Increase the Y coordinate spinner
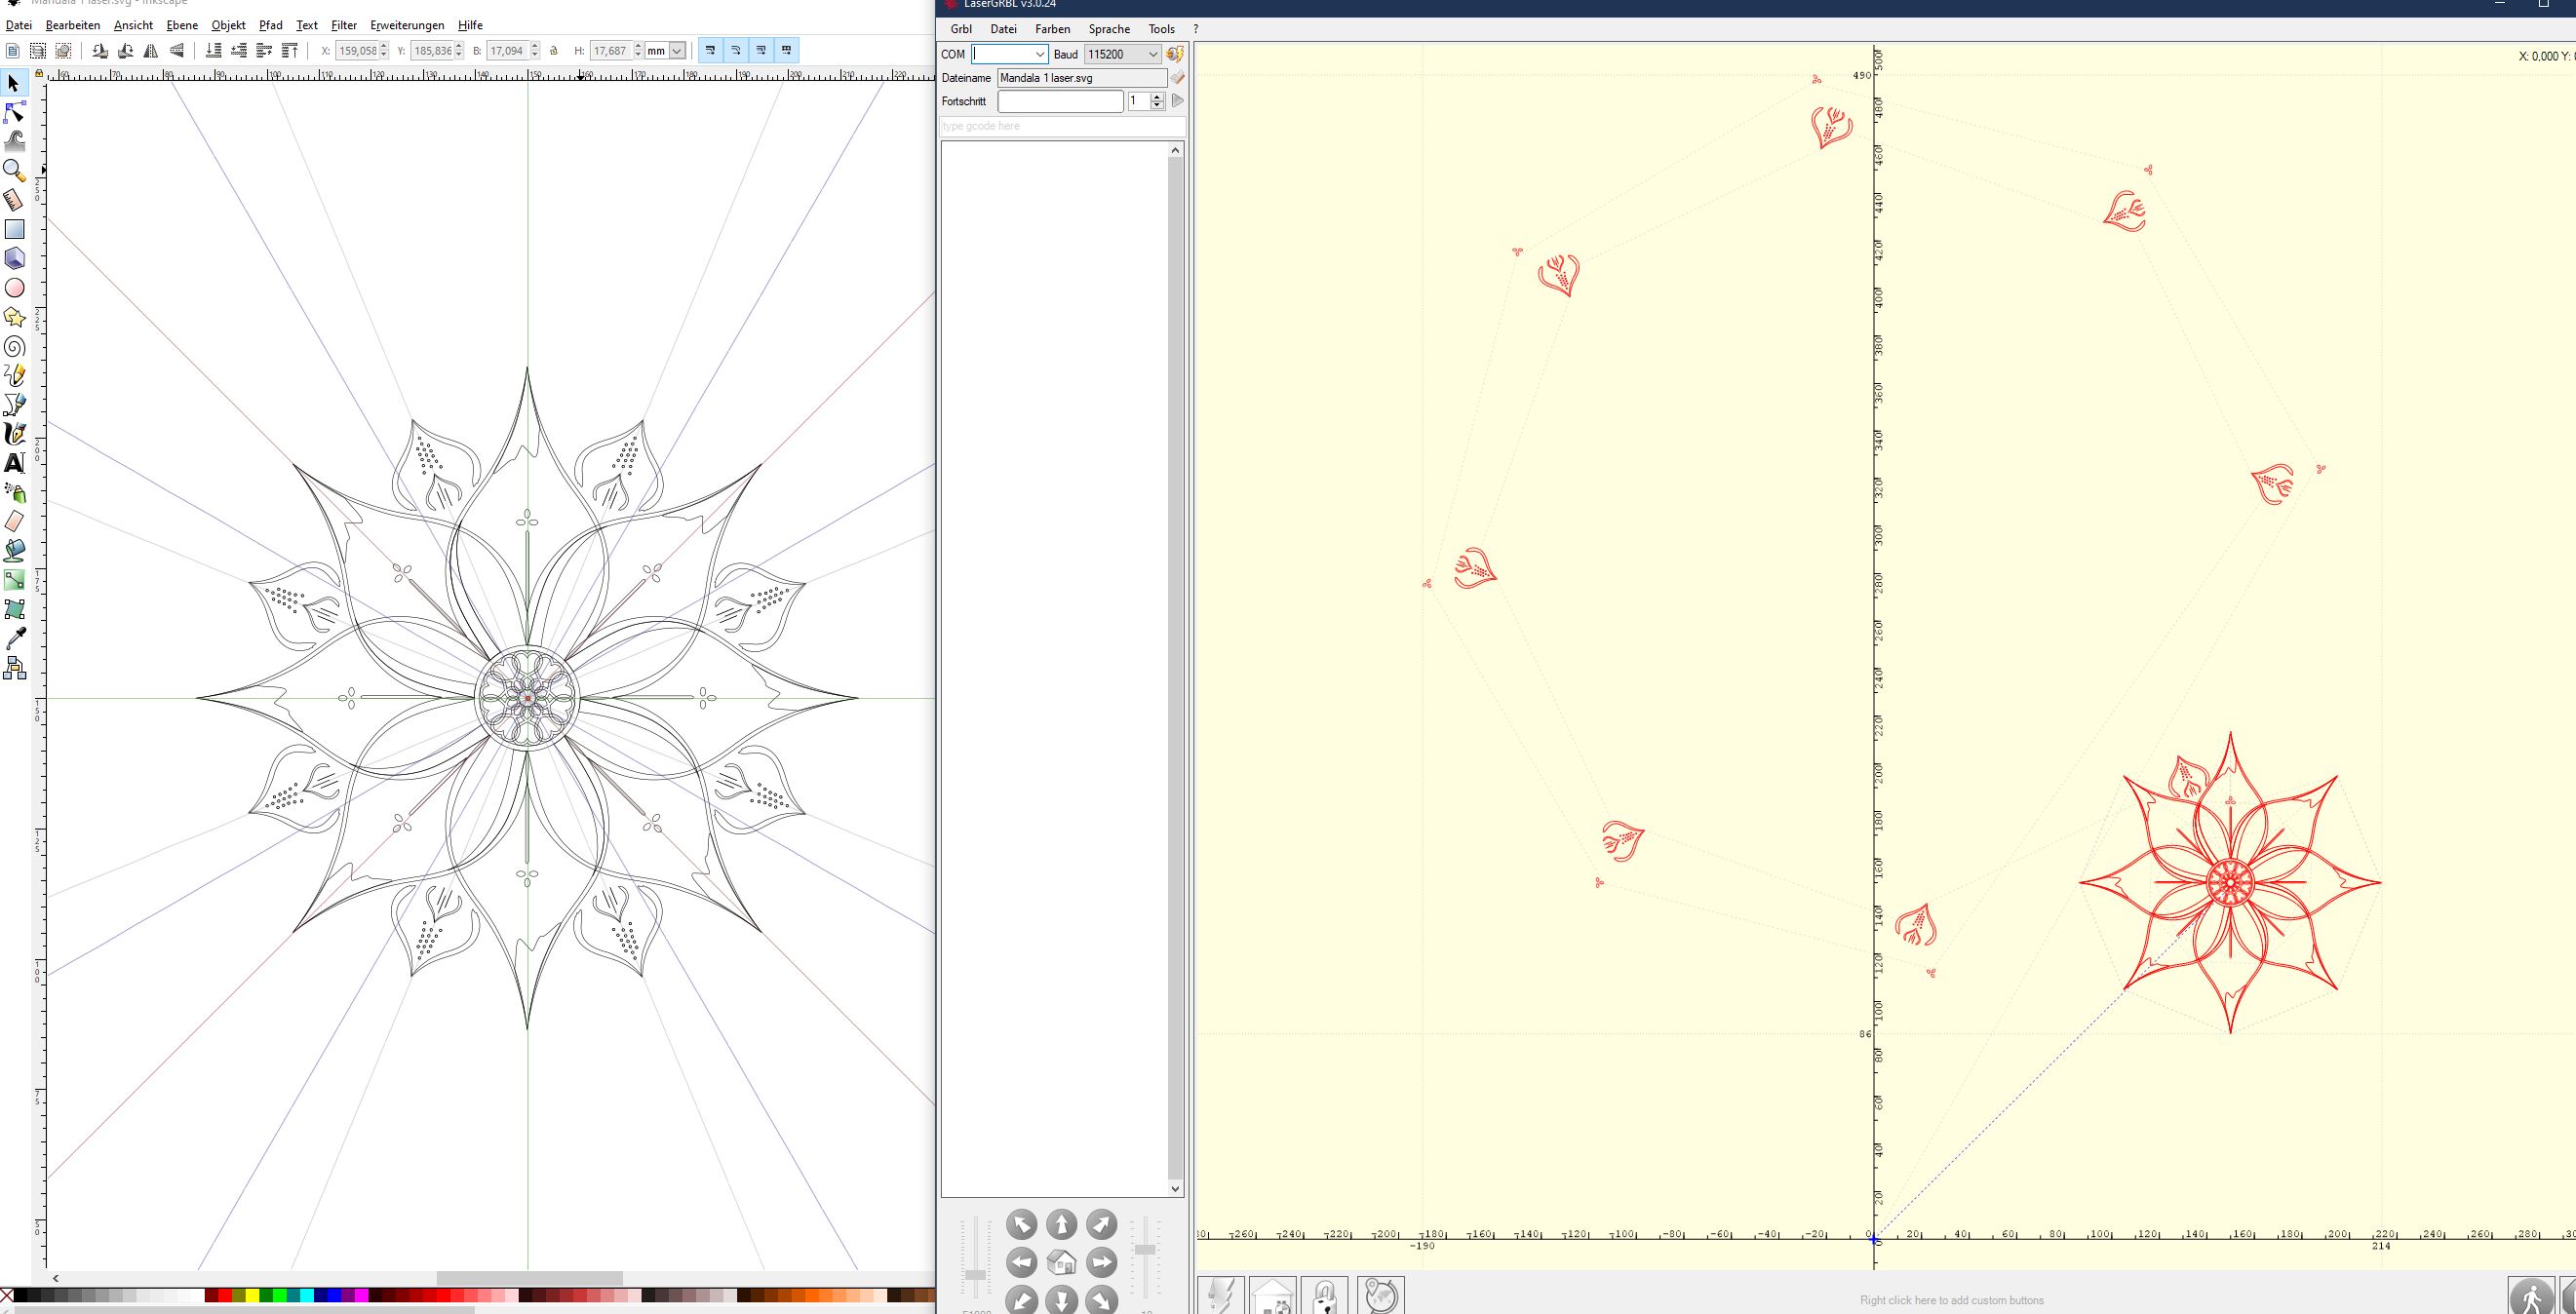This screenshot has height=1314, width=2576. click(x=459, y=46)
